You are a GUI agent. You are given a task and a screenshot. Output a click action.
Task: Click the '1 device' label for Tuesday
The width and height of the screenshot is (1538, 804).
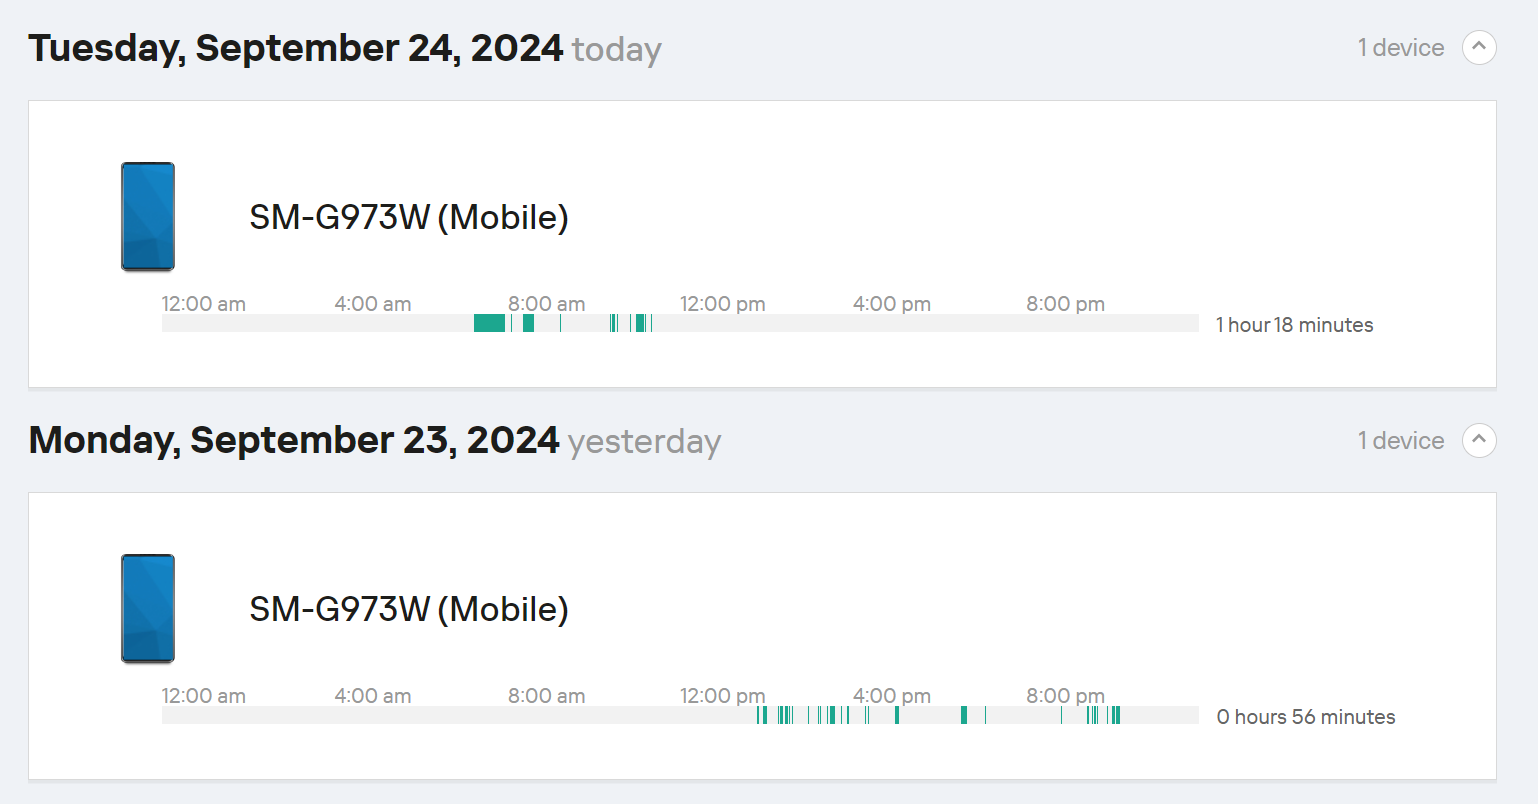point(1400,48)
